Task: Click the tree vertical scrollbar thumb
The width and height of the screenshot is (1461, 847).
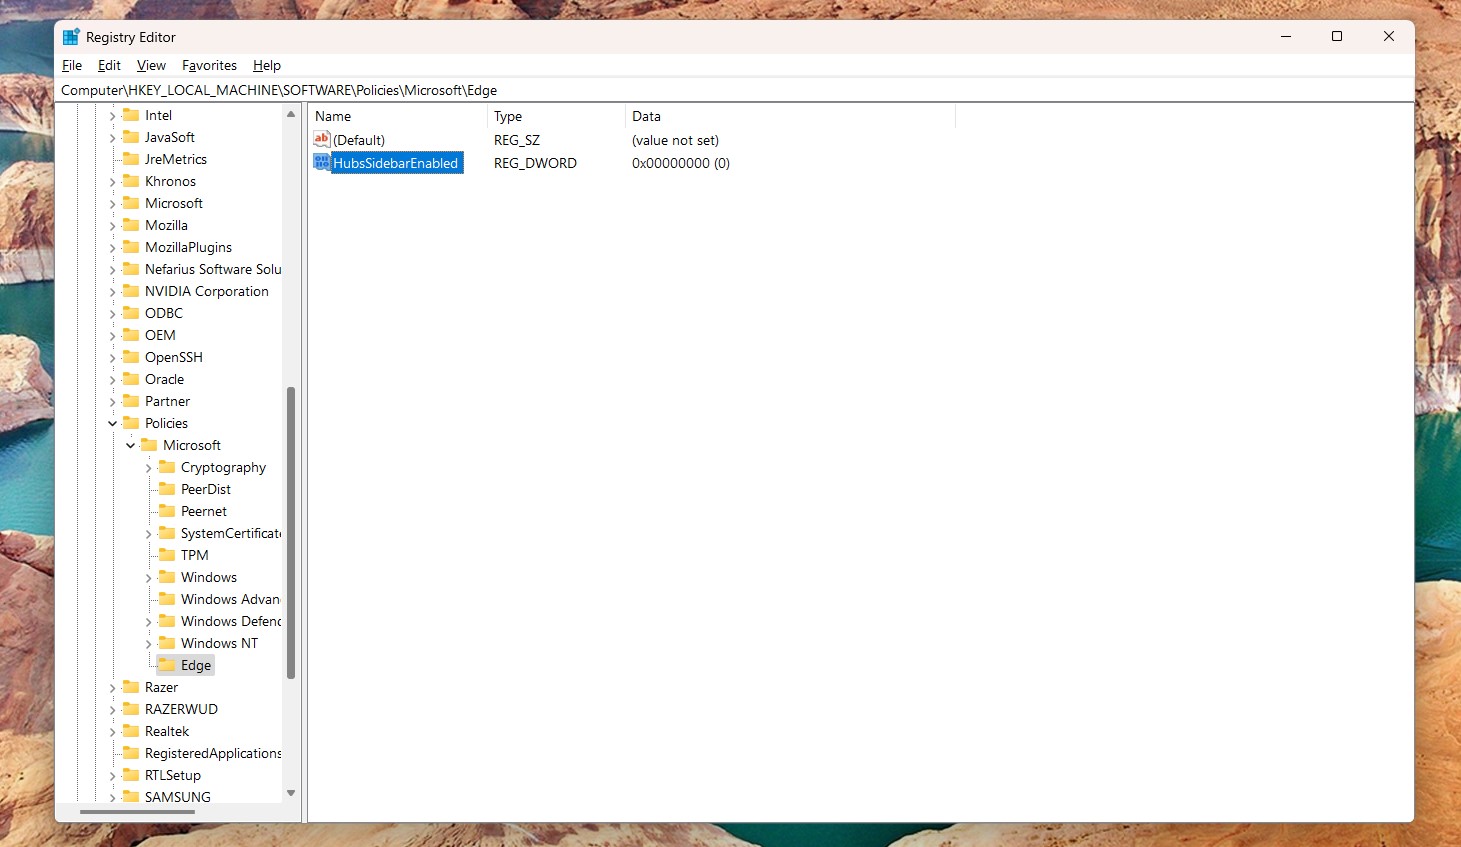Action: pyautogui.click(x=291, y=533)
